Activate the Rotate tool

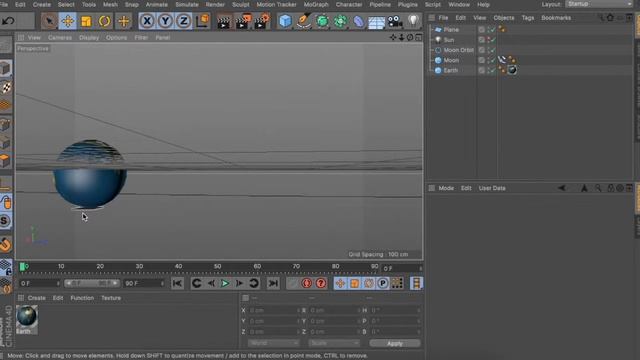point(104,21)
